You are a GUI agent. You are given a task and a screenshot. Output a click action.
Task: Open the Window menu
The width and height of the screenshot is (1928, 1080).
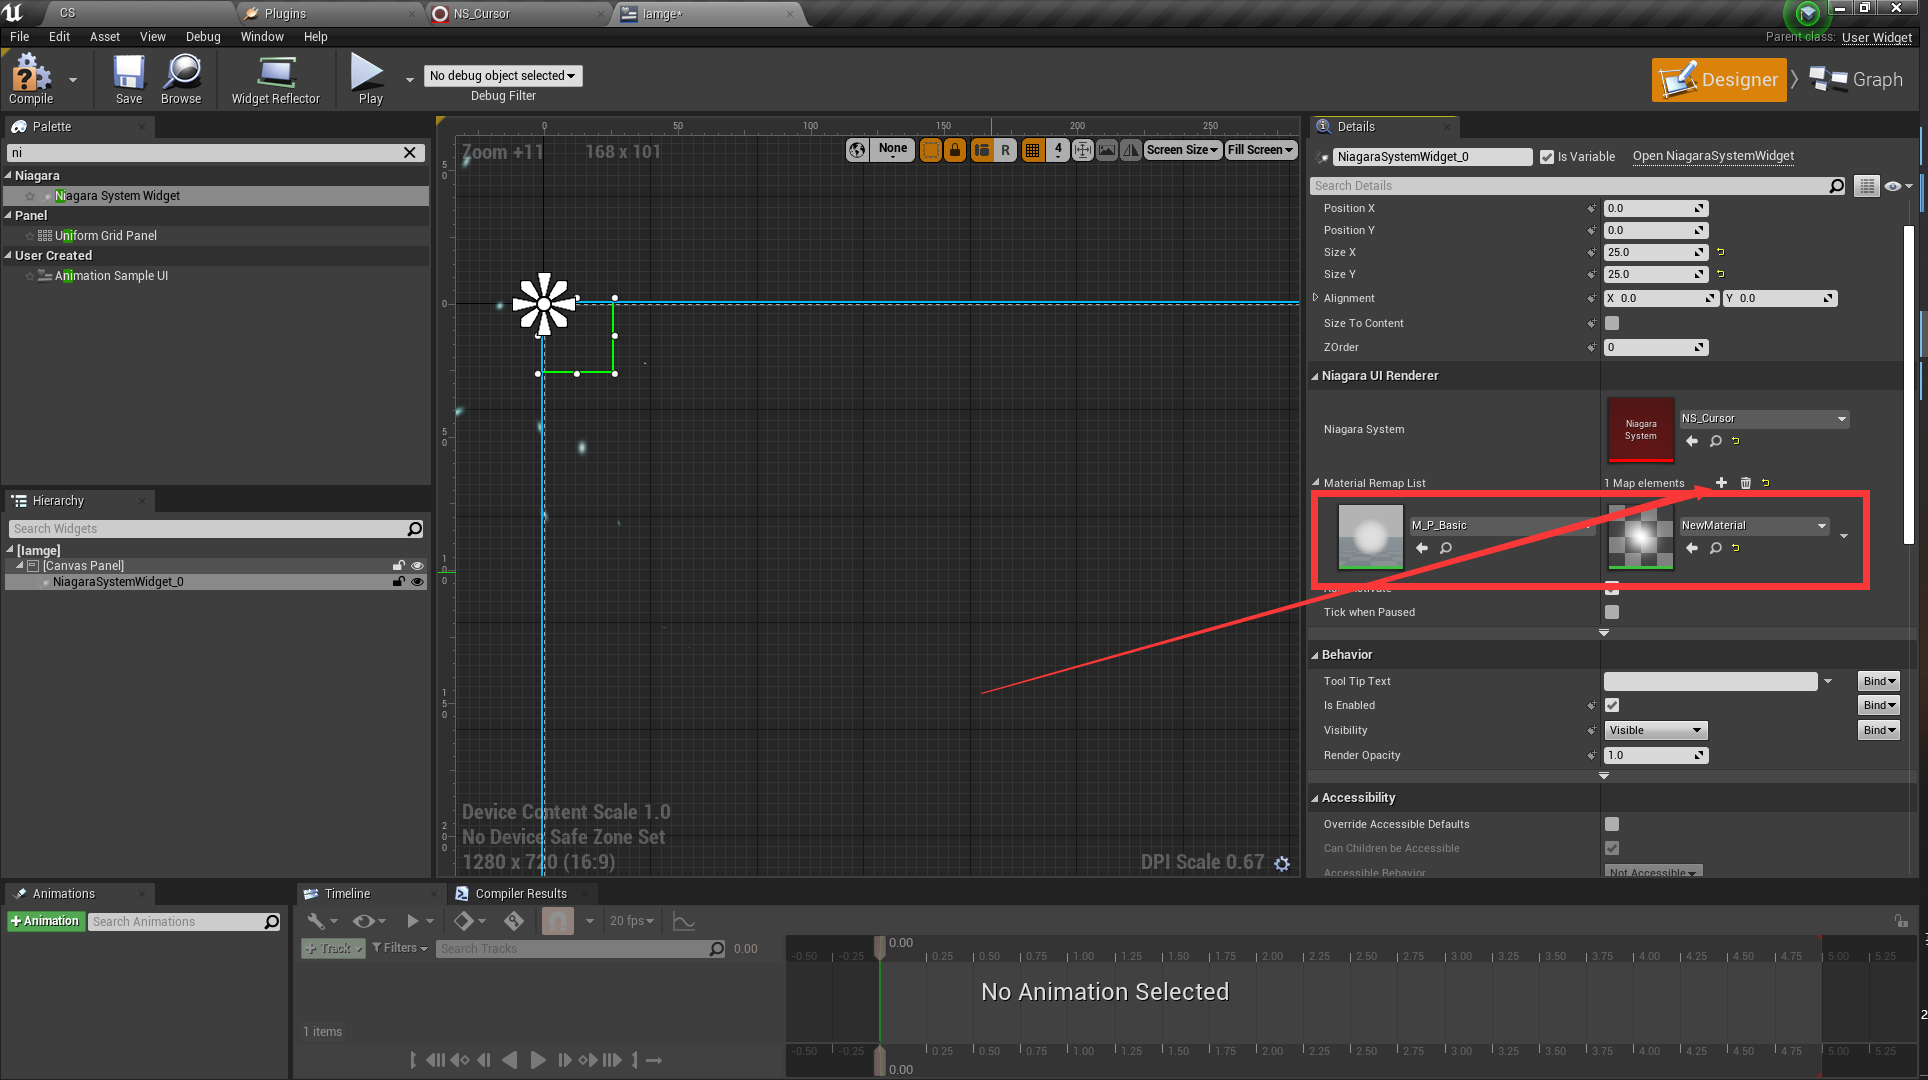(x=262, y=37)
